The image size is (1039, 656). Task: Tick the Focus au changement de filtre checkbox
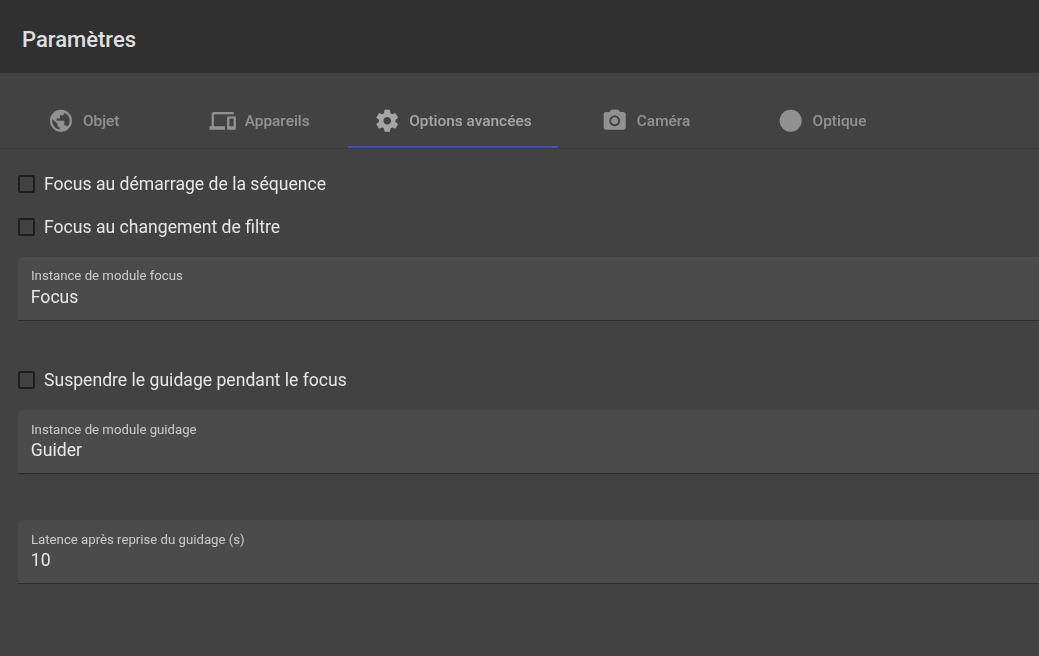[27, 227]
